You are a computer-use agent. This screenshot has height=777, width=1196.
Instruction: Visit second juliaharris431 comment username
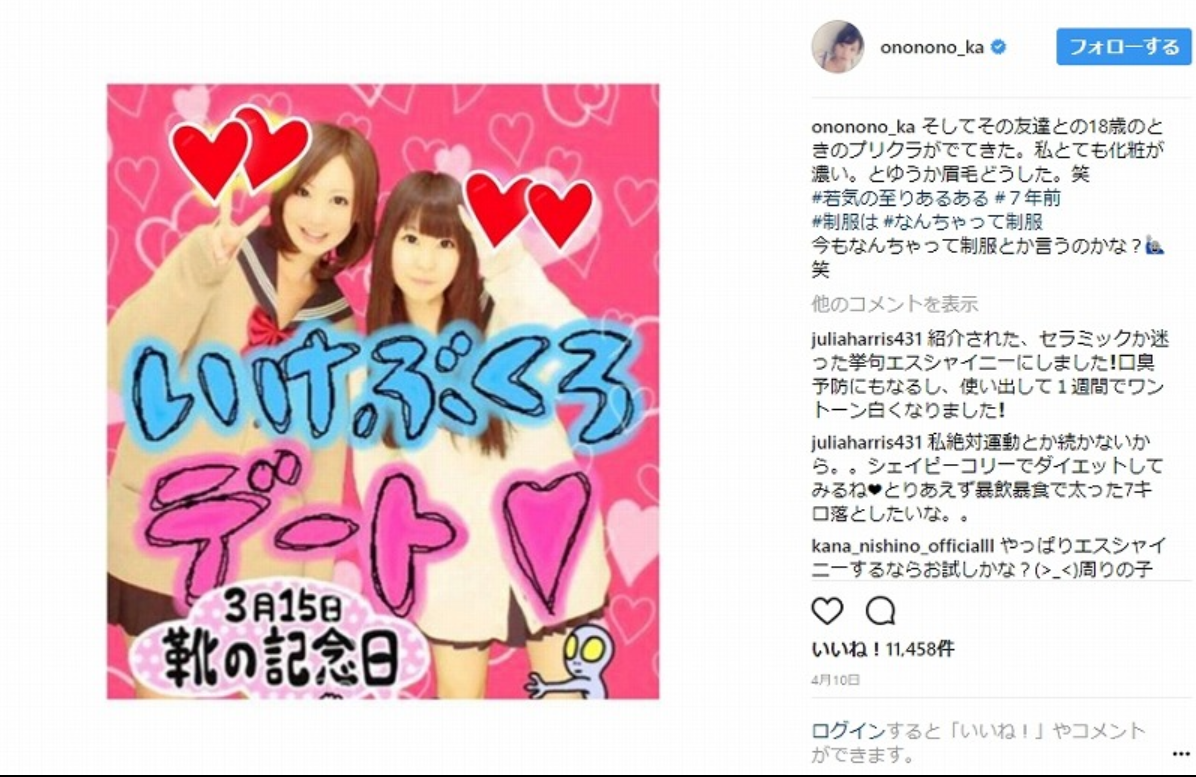[x=866, y=441]
